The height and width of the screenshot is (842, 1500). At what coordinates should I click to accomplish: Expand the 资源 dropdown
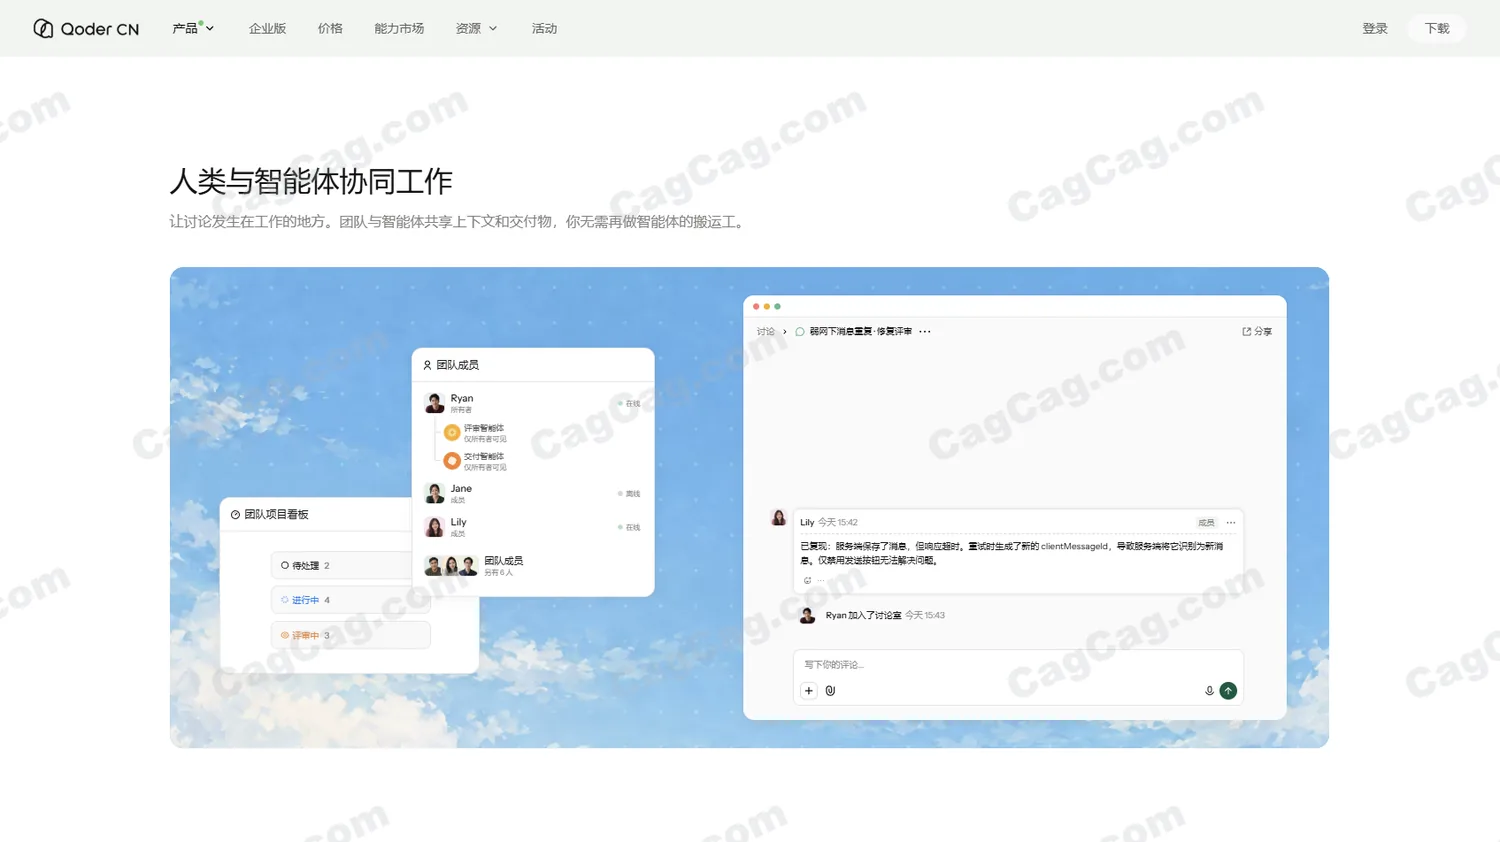point(476,28)
